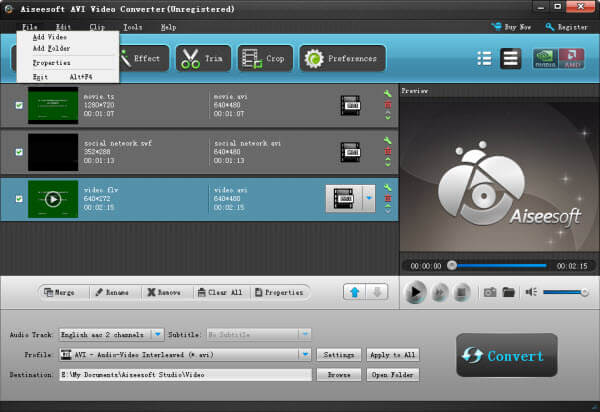The image size is (600, 412).
Task: Open wrench settings for video.flv row
Action: (388, 187)
